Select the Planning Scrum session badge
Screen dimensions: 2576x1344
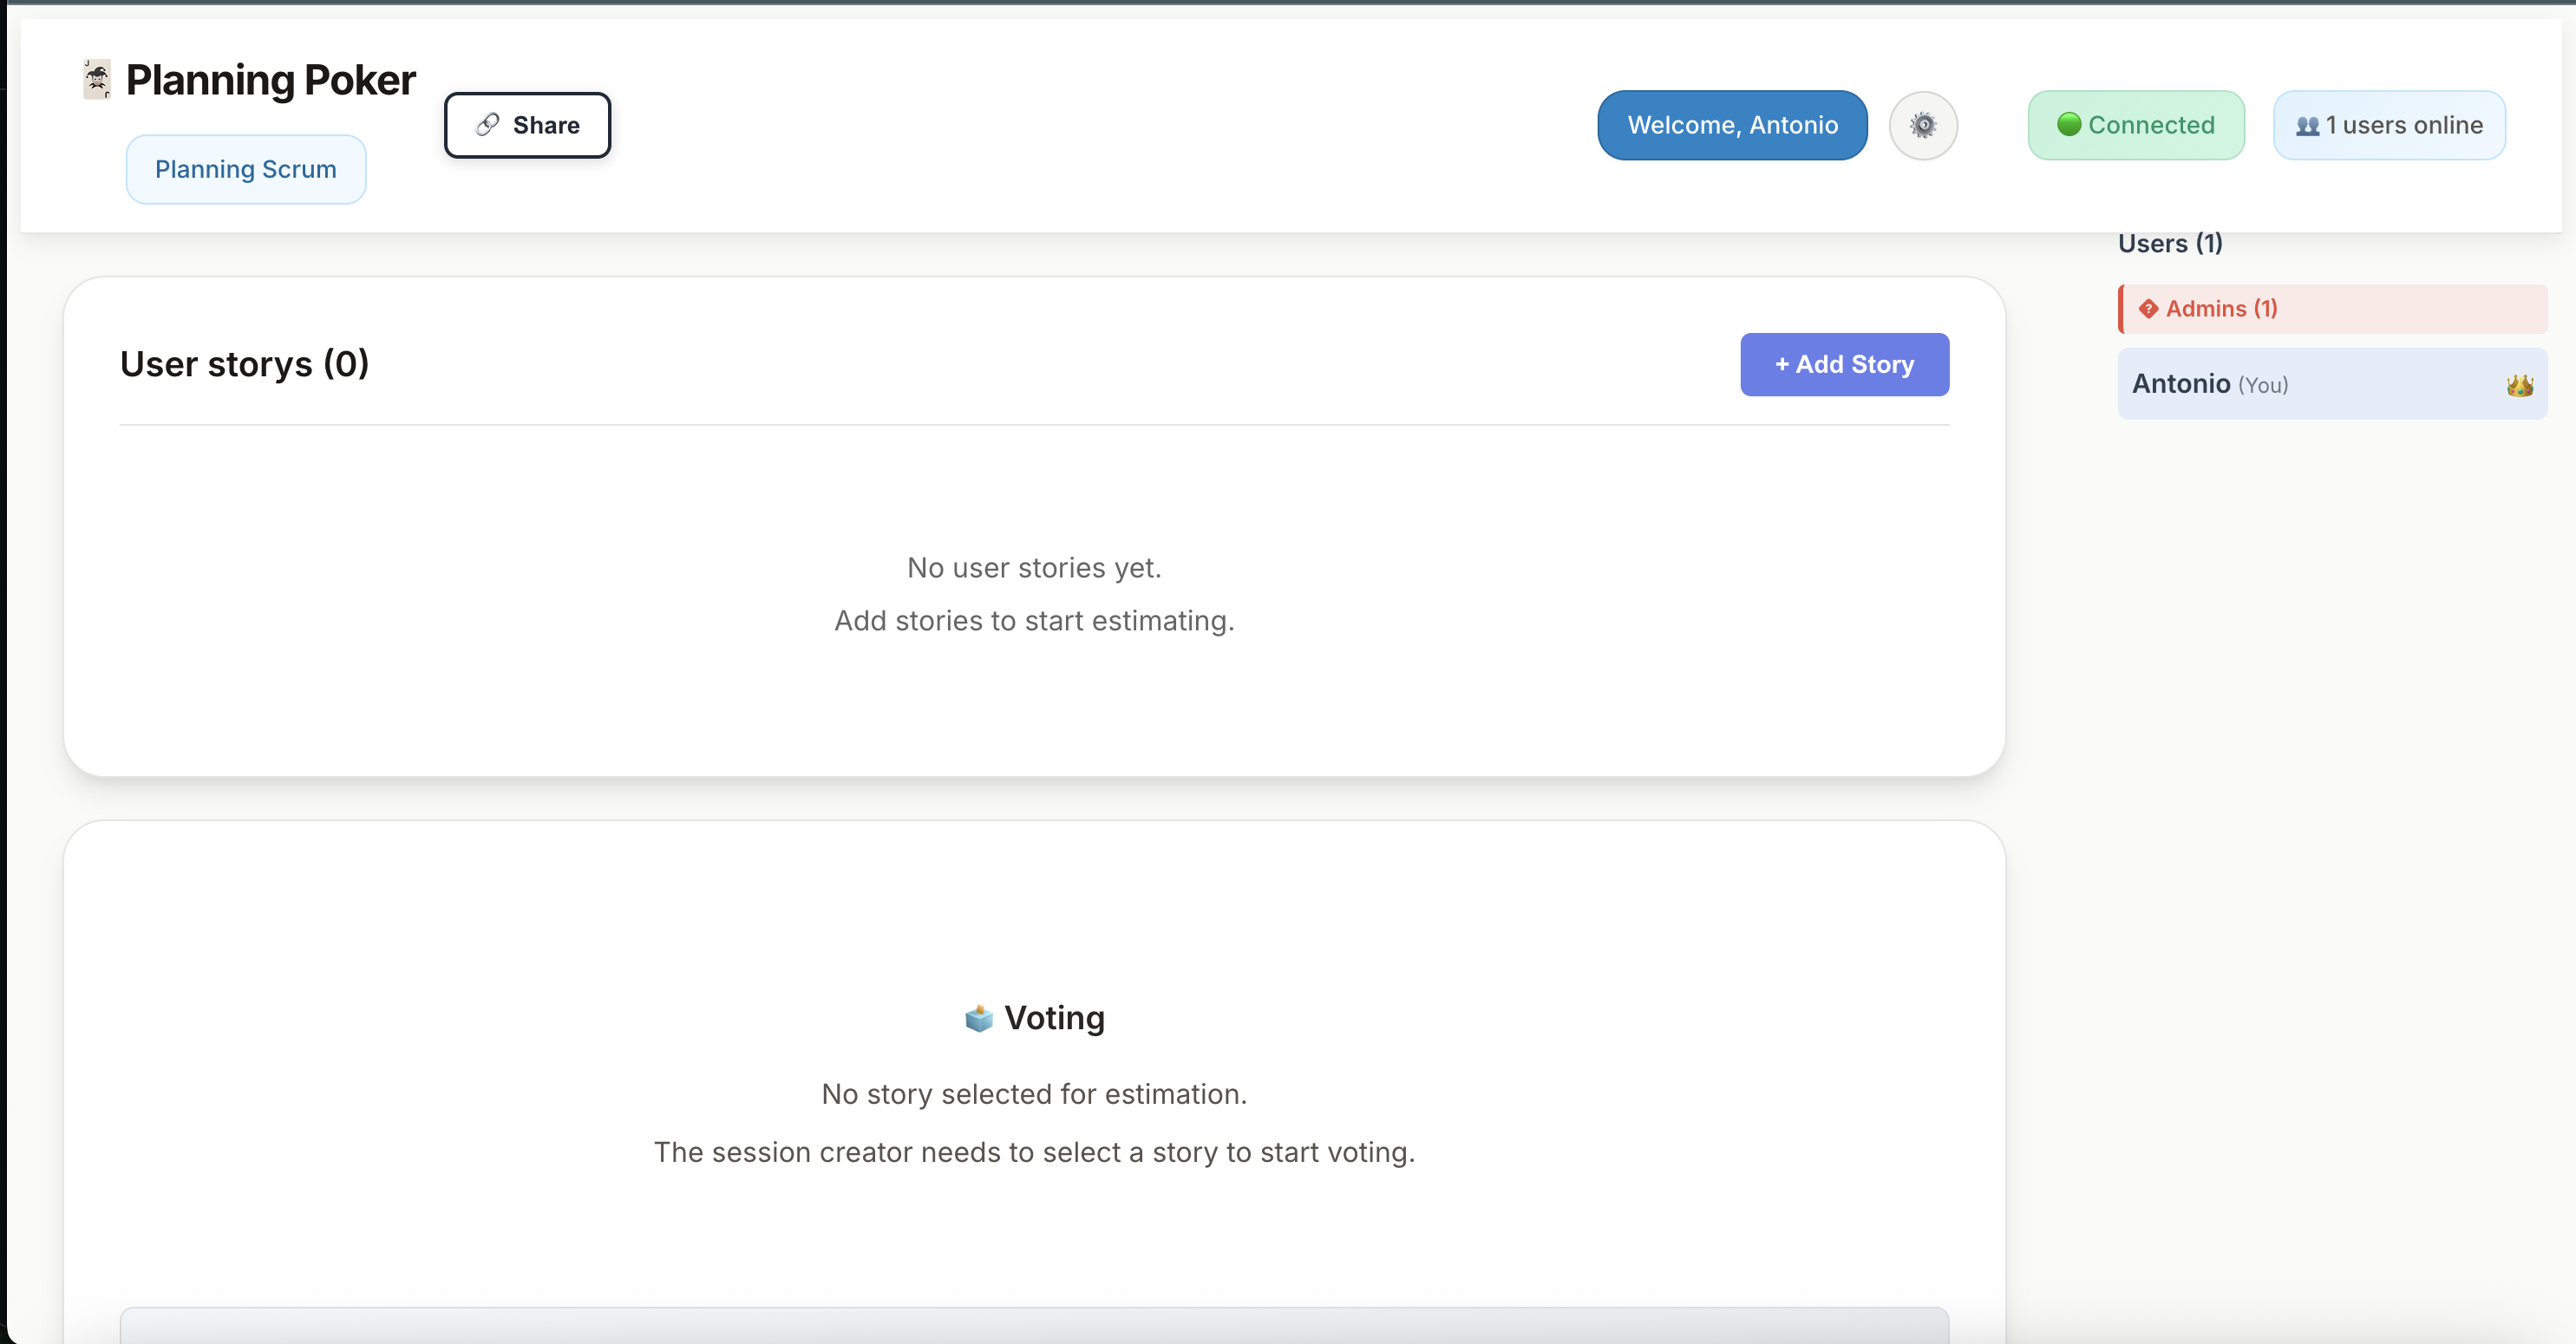pos(245,170)
